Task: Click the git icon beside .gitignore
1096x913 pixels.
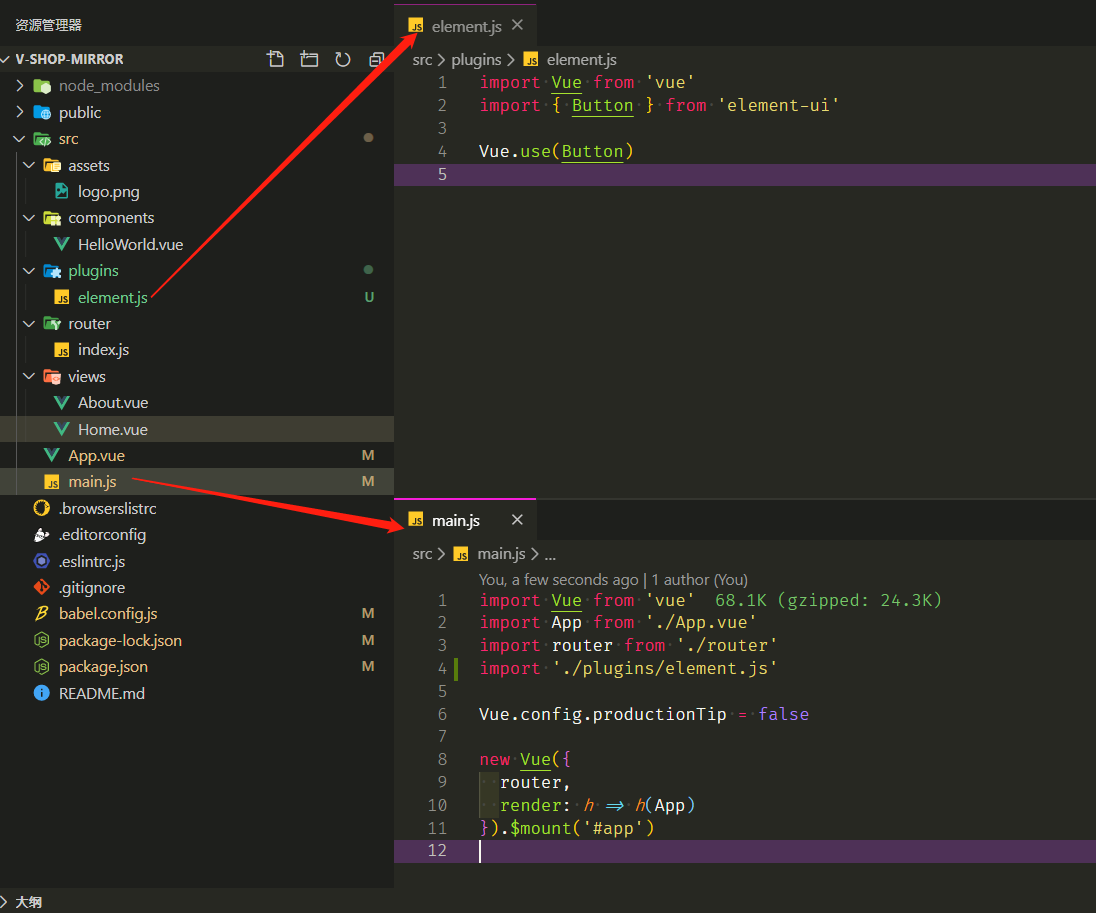Action: pyautogui.click(x=42, y=587)
